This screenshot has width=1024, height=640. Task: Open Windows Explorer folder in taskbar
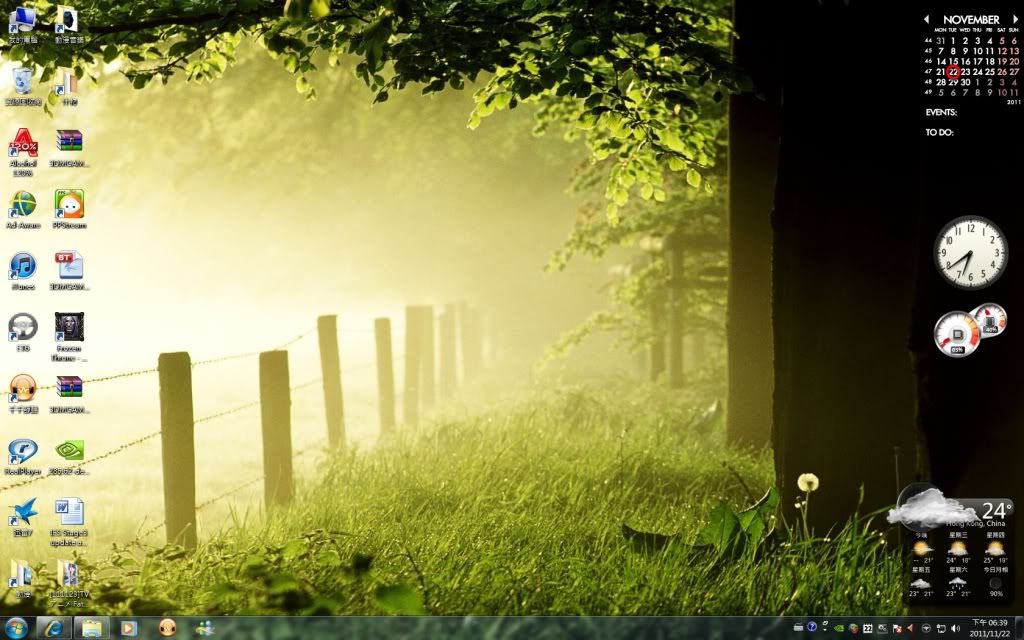click(x=90, y=628)
